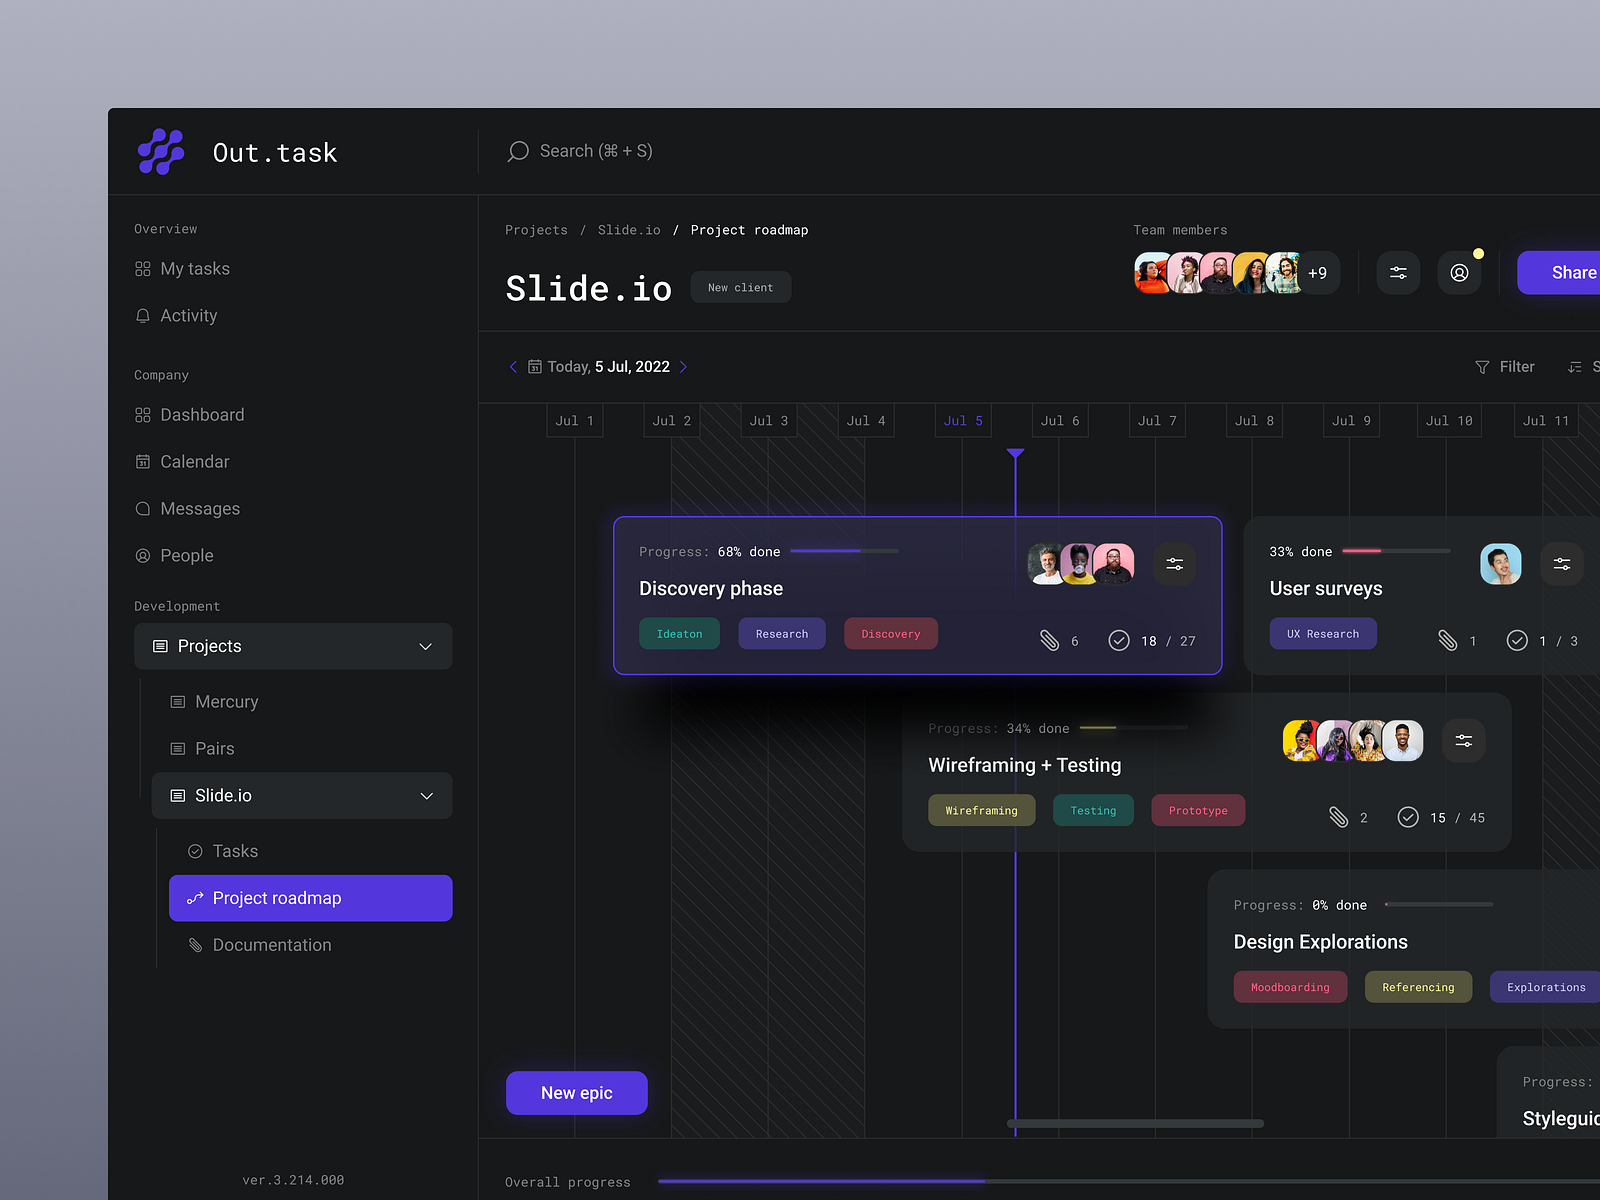
Task: Open the adjustment settings next to team avatars
Action: 1398,272
